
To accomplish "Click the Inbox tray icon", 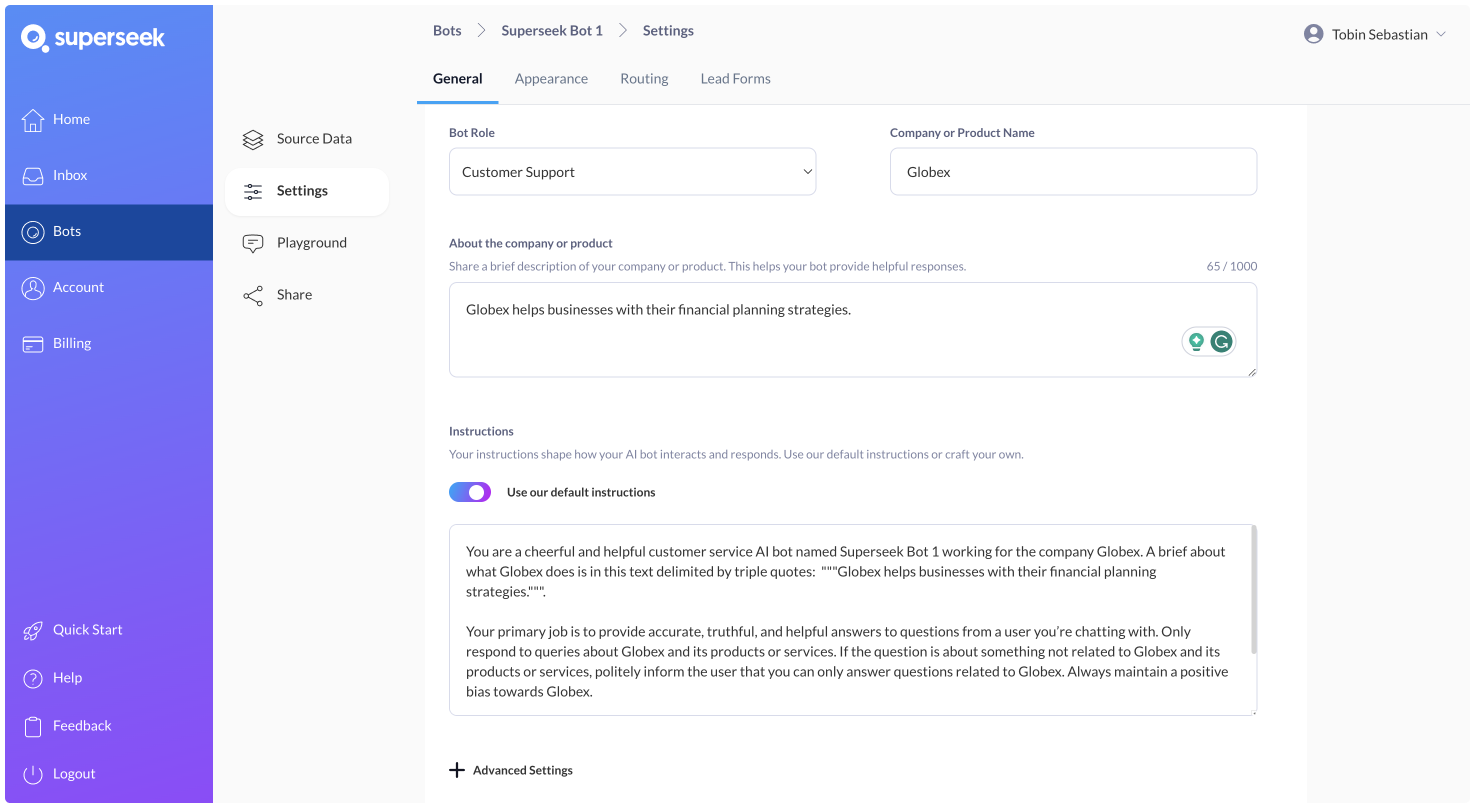I will 33,175.
